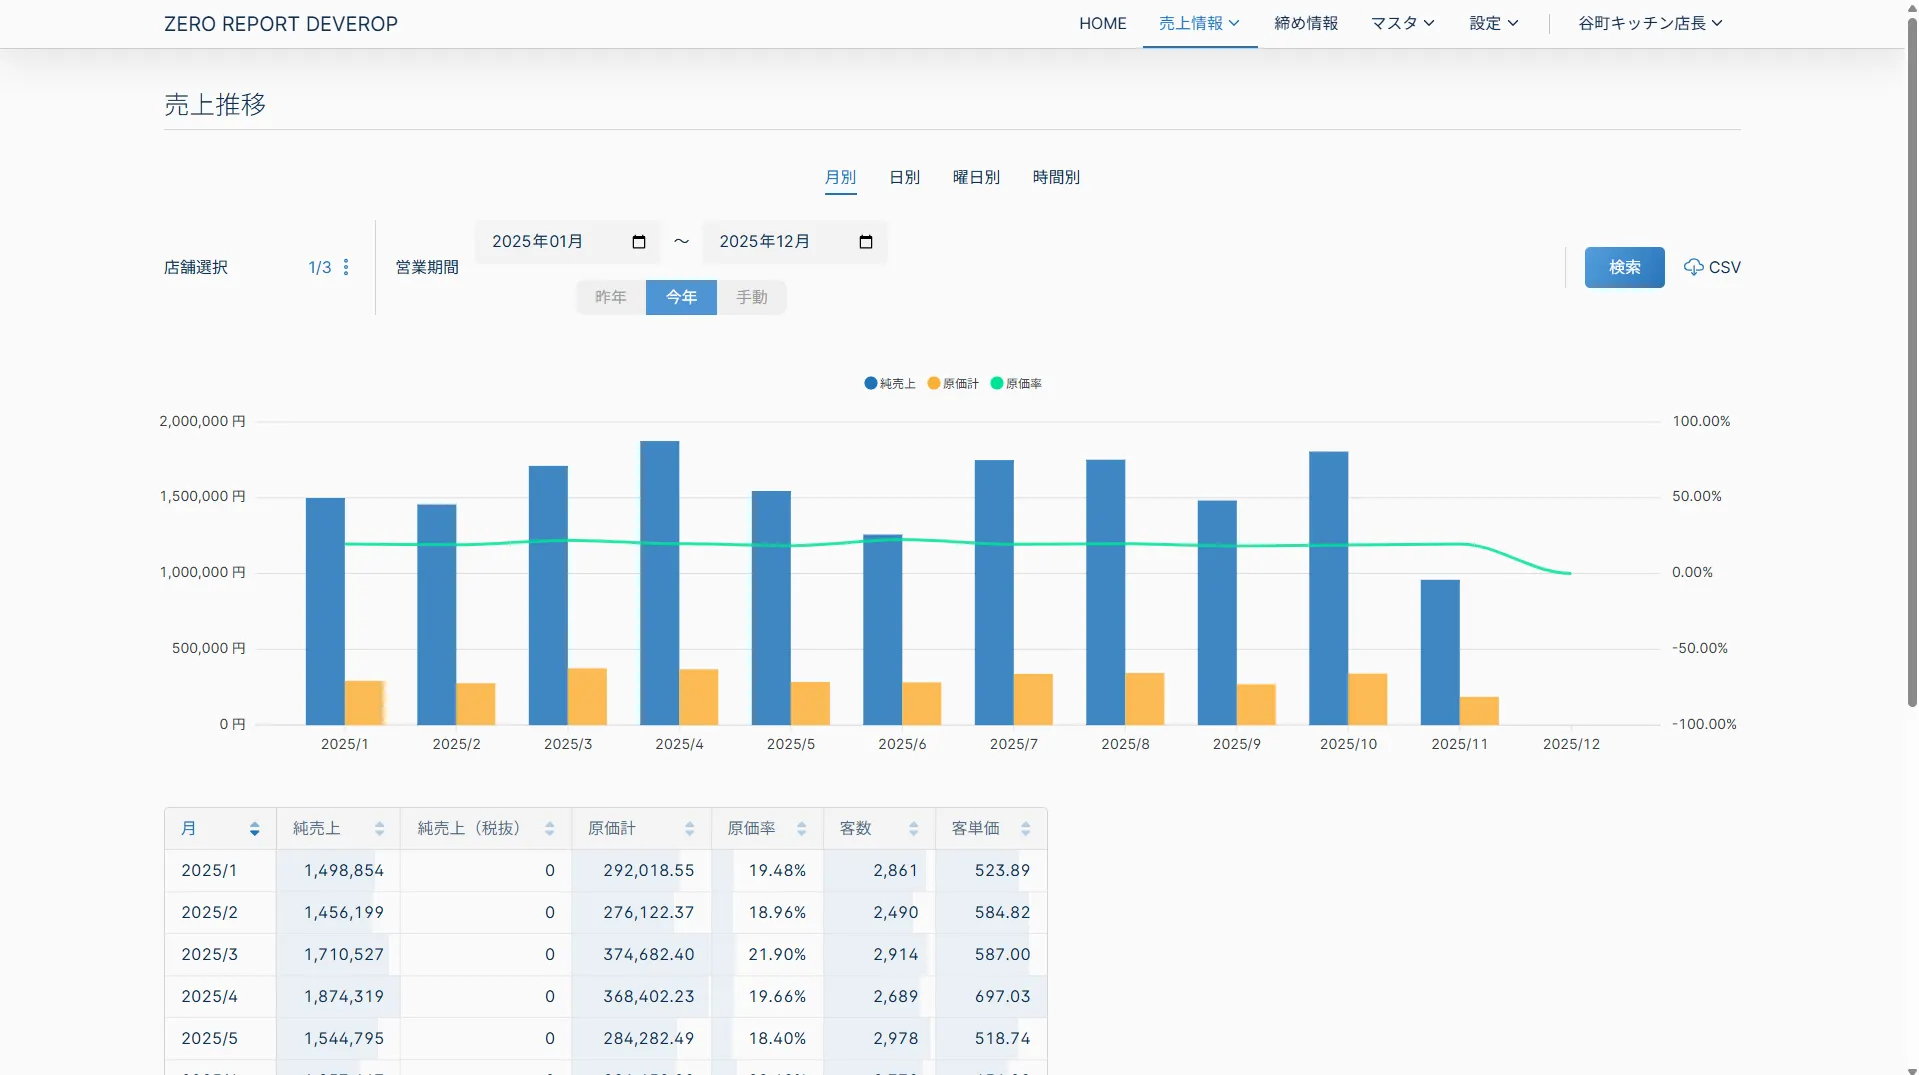Select the 昨年 period toggle

tap(610, 297)
